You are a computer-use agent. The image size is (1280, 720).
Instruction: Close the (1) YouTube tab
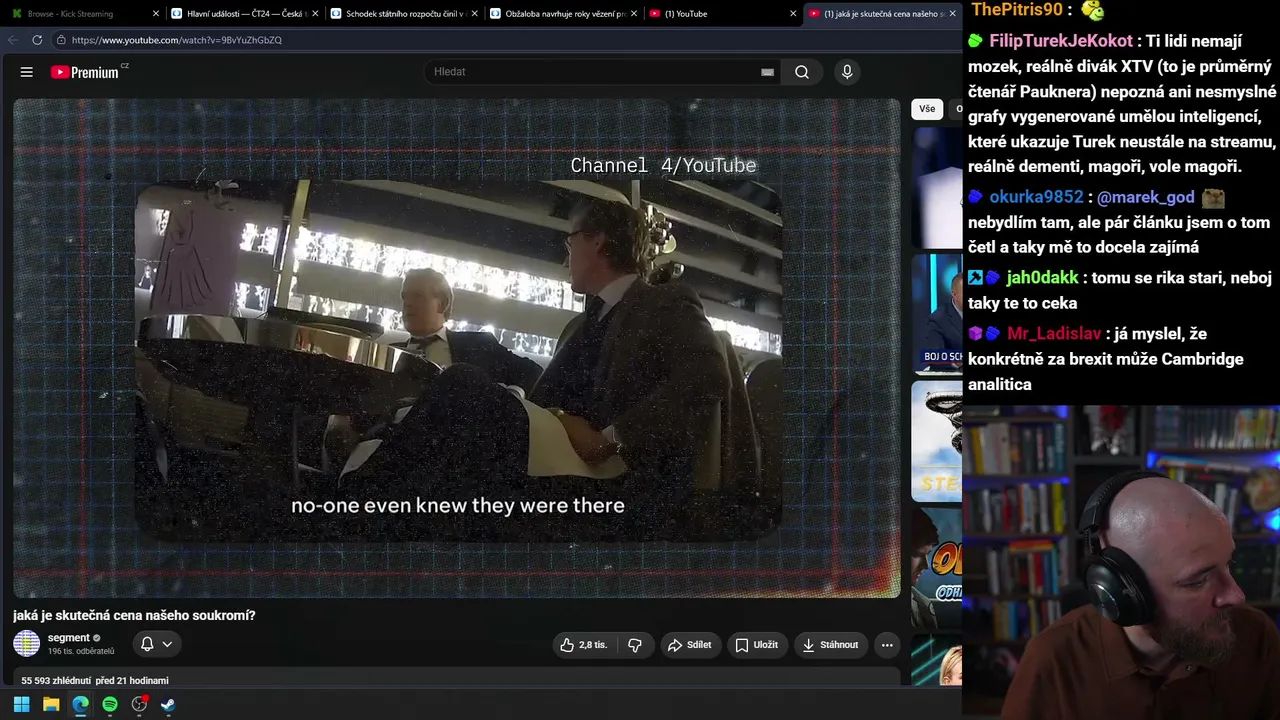click(x=794, y=14)
